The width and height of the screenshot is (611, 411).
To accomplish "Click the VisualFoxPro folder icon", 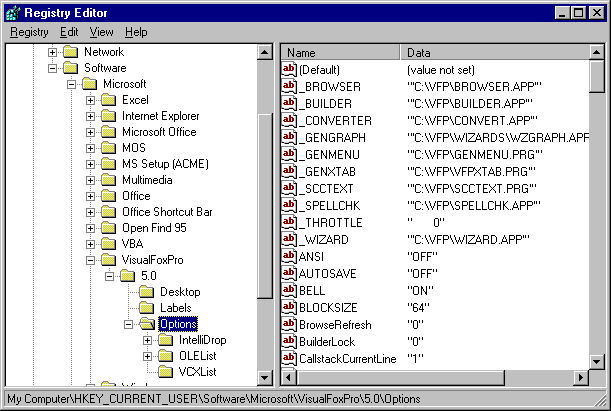I will point(108,260).
